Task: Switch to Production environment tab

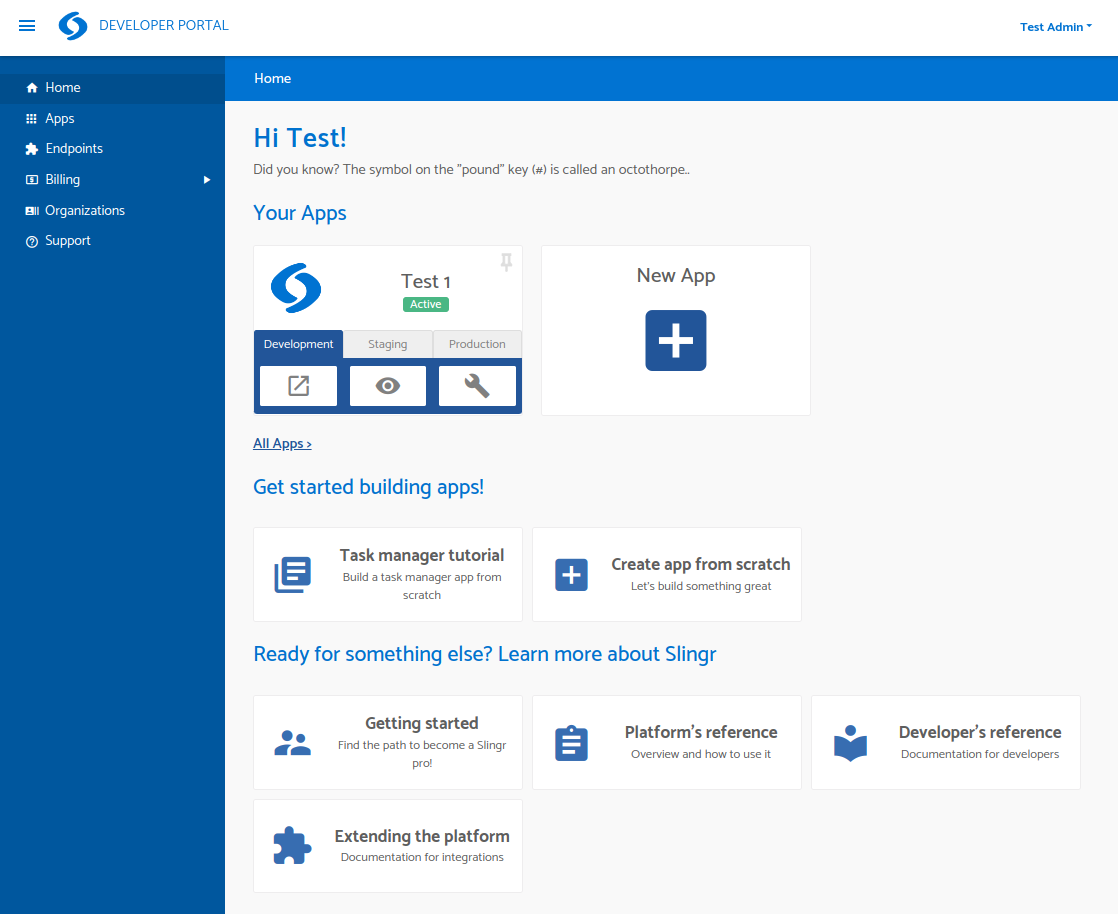Action: (477, 344)
